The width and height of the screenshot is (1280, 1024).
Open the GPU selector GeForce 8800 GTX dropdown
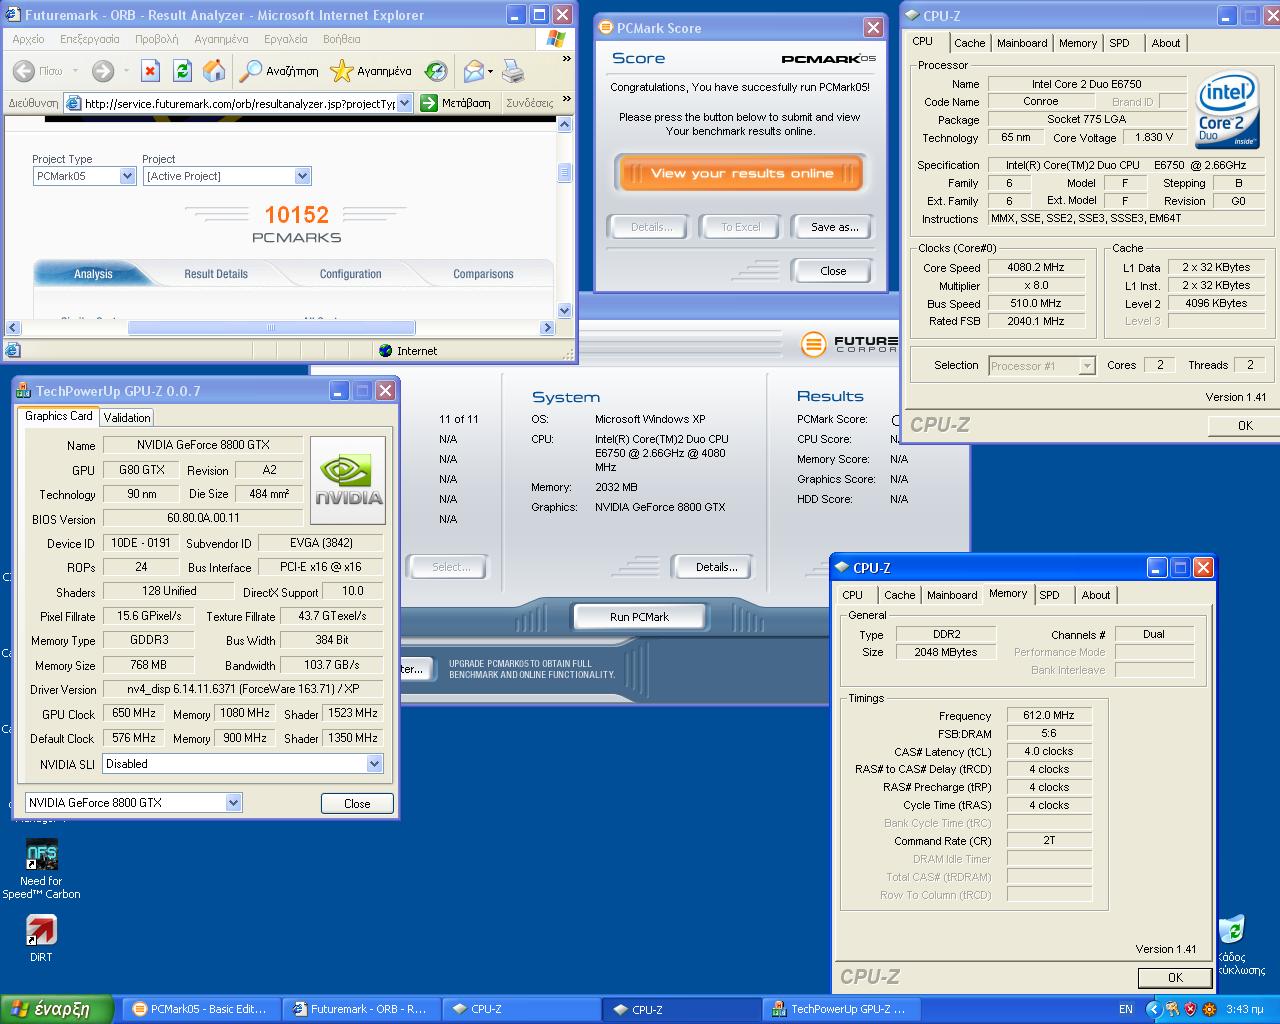233,802
